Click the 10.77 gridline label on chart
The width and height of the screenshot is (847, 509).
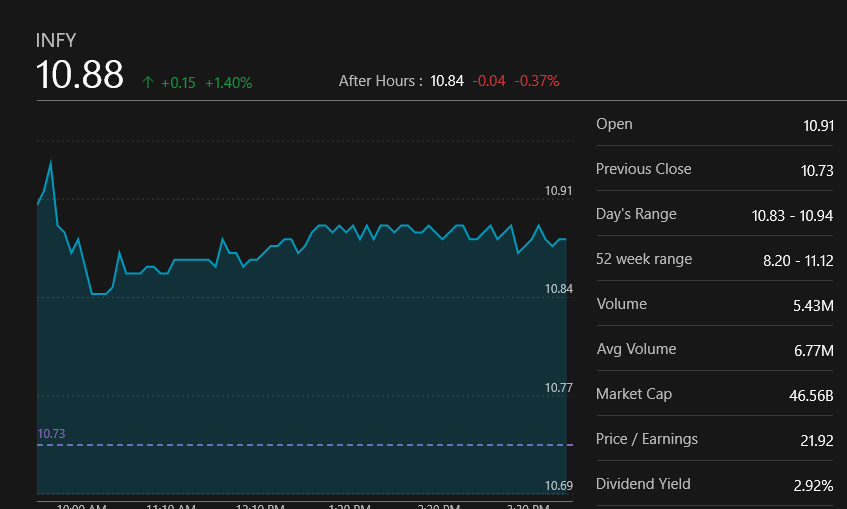559,387
